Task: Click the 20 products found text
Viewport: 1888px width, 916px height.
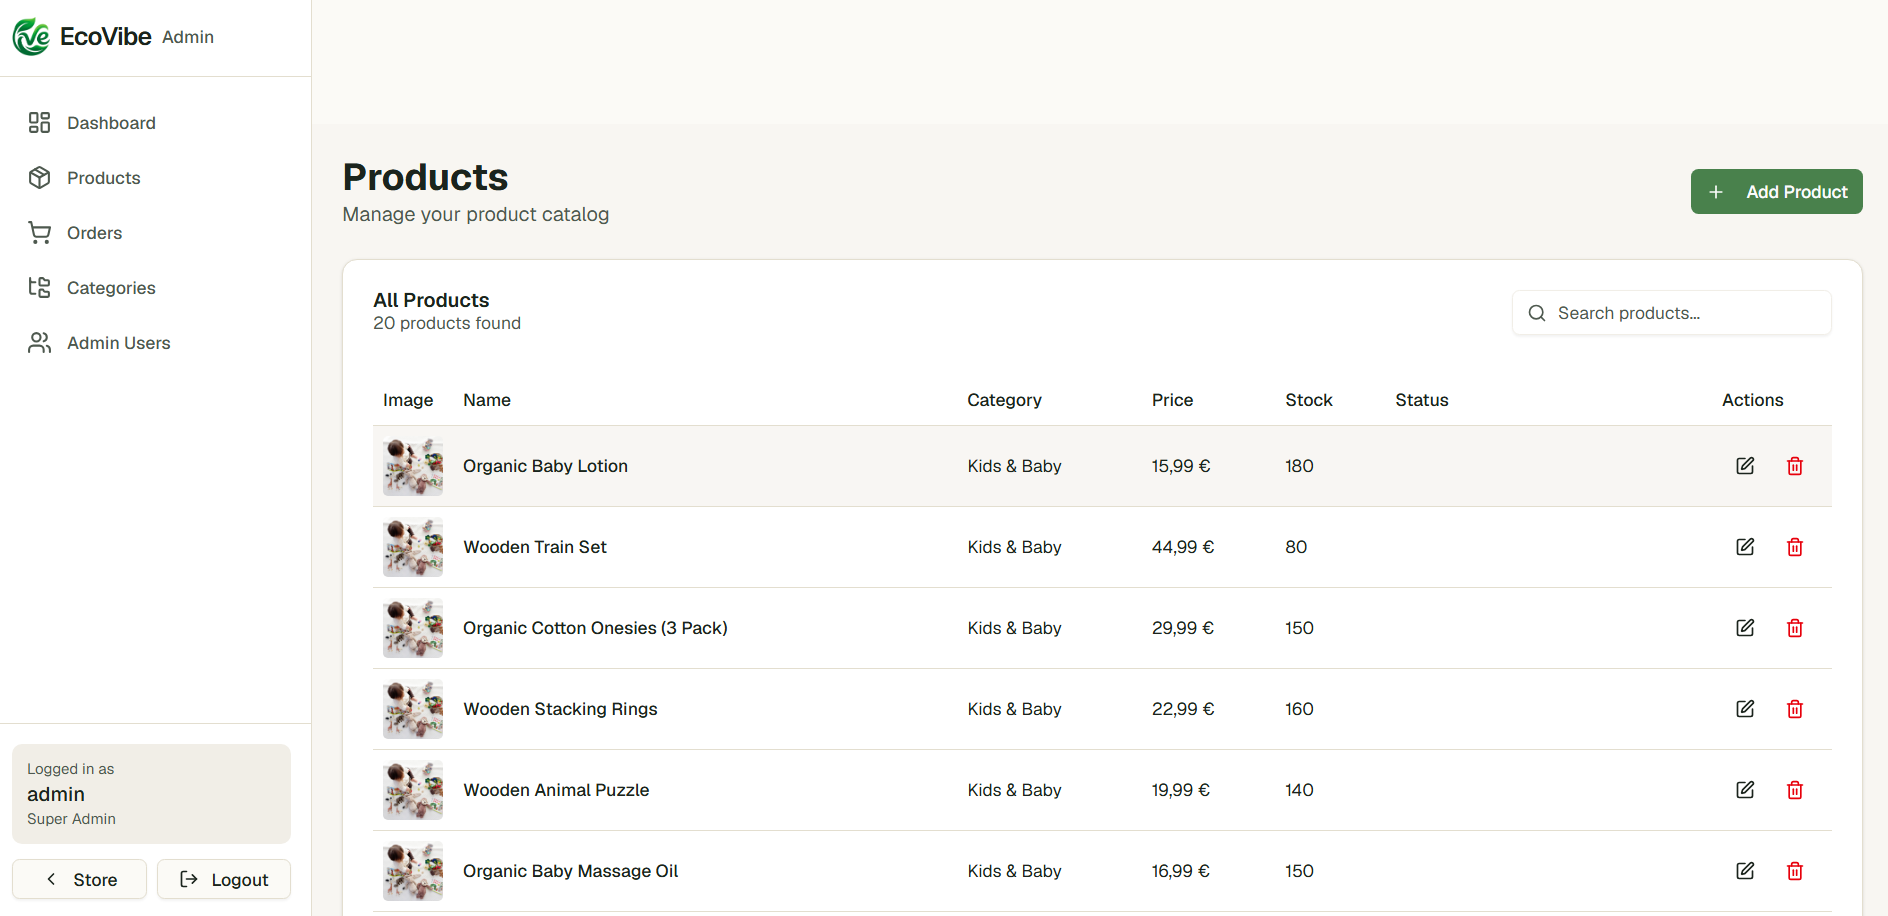Action: 447,323
